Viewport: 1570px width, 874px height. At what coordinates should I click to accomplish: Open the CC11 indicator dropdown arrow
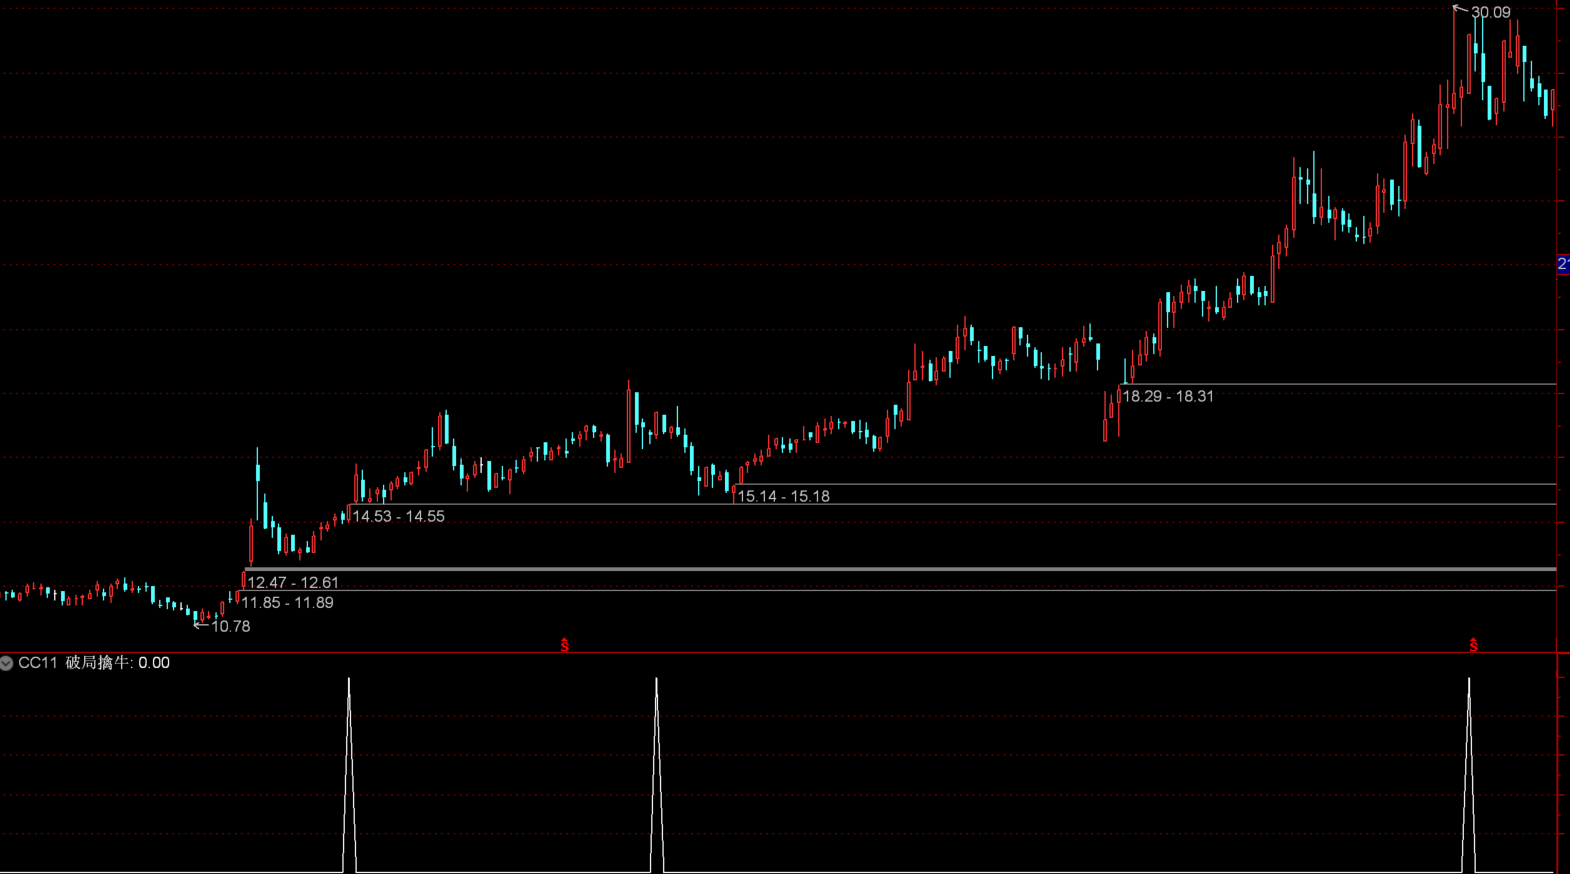pos(7,663)
